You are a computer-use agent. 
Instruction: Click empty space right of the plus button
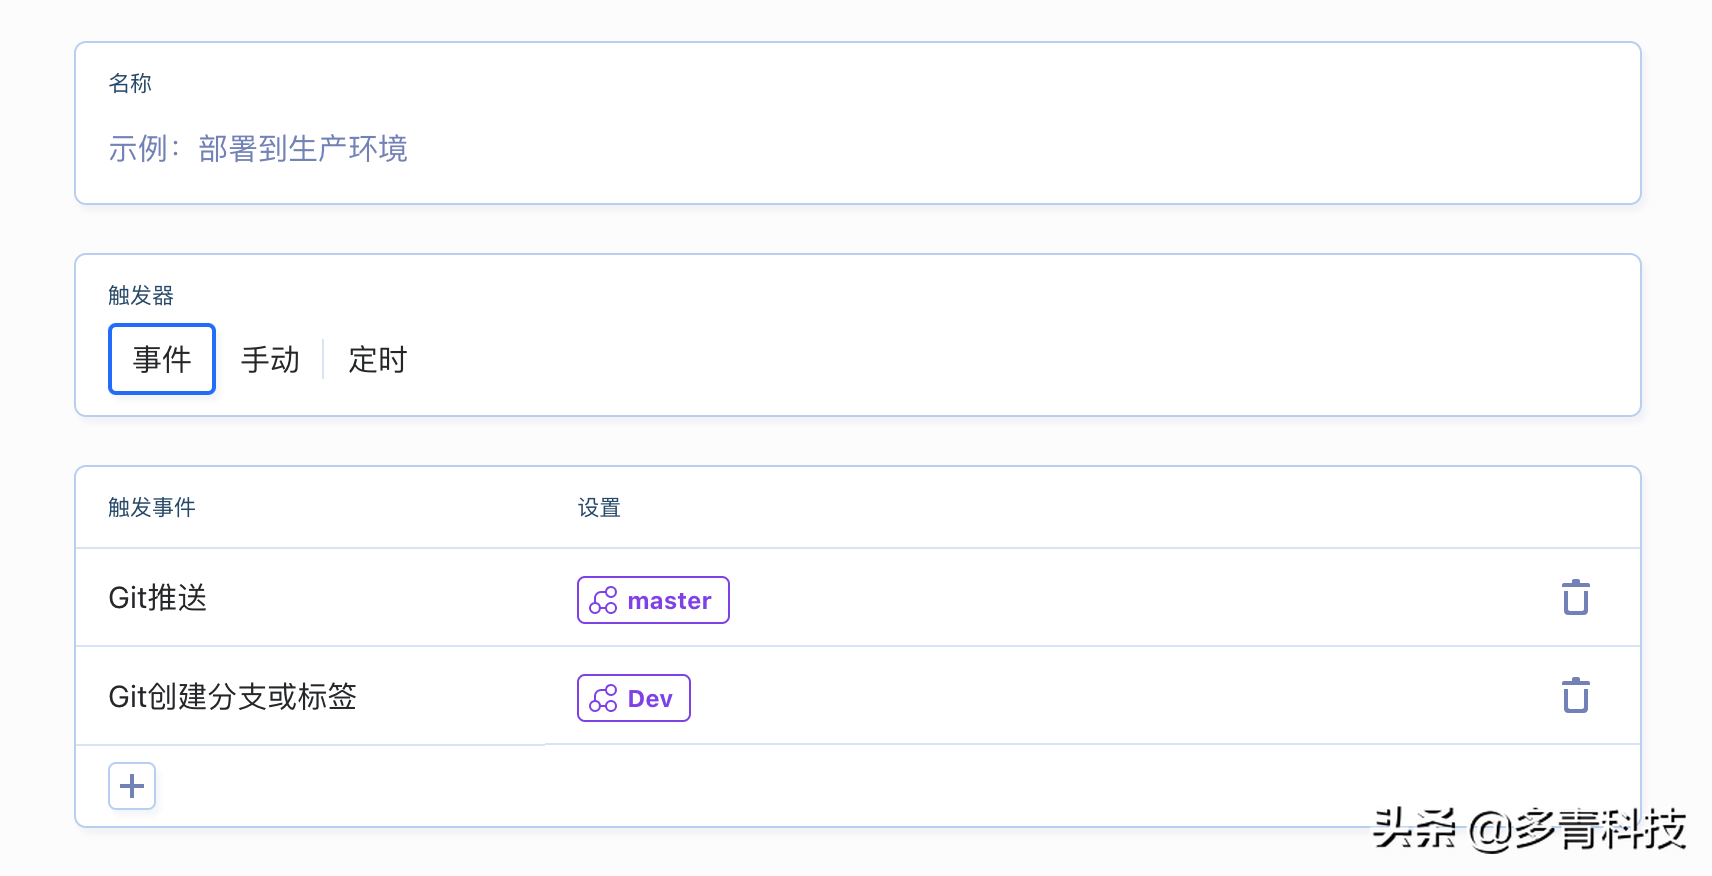pos(700,786)
